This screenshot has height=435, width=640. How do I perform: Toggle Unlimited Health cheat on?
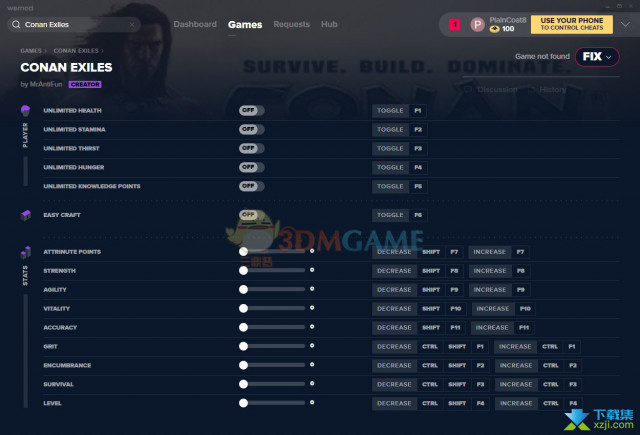[251, 111]
